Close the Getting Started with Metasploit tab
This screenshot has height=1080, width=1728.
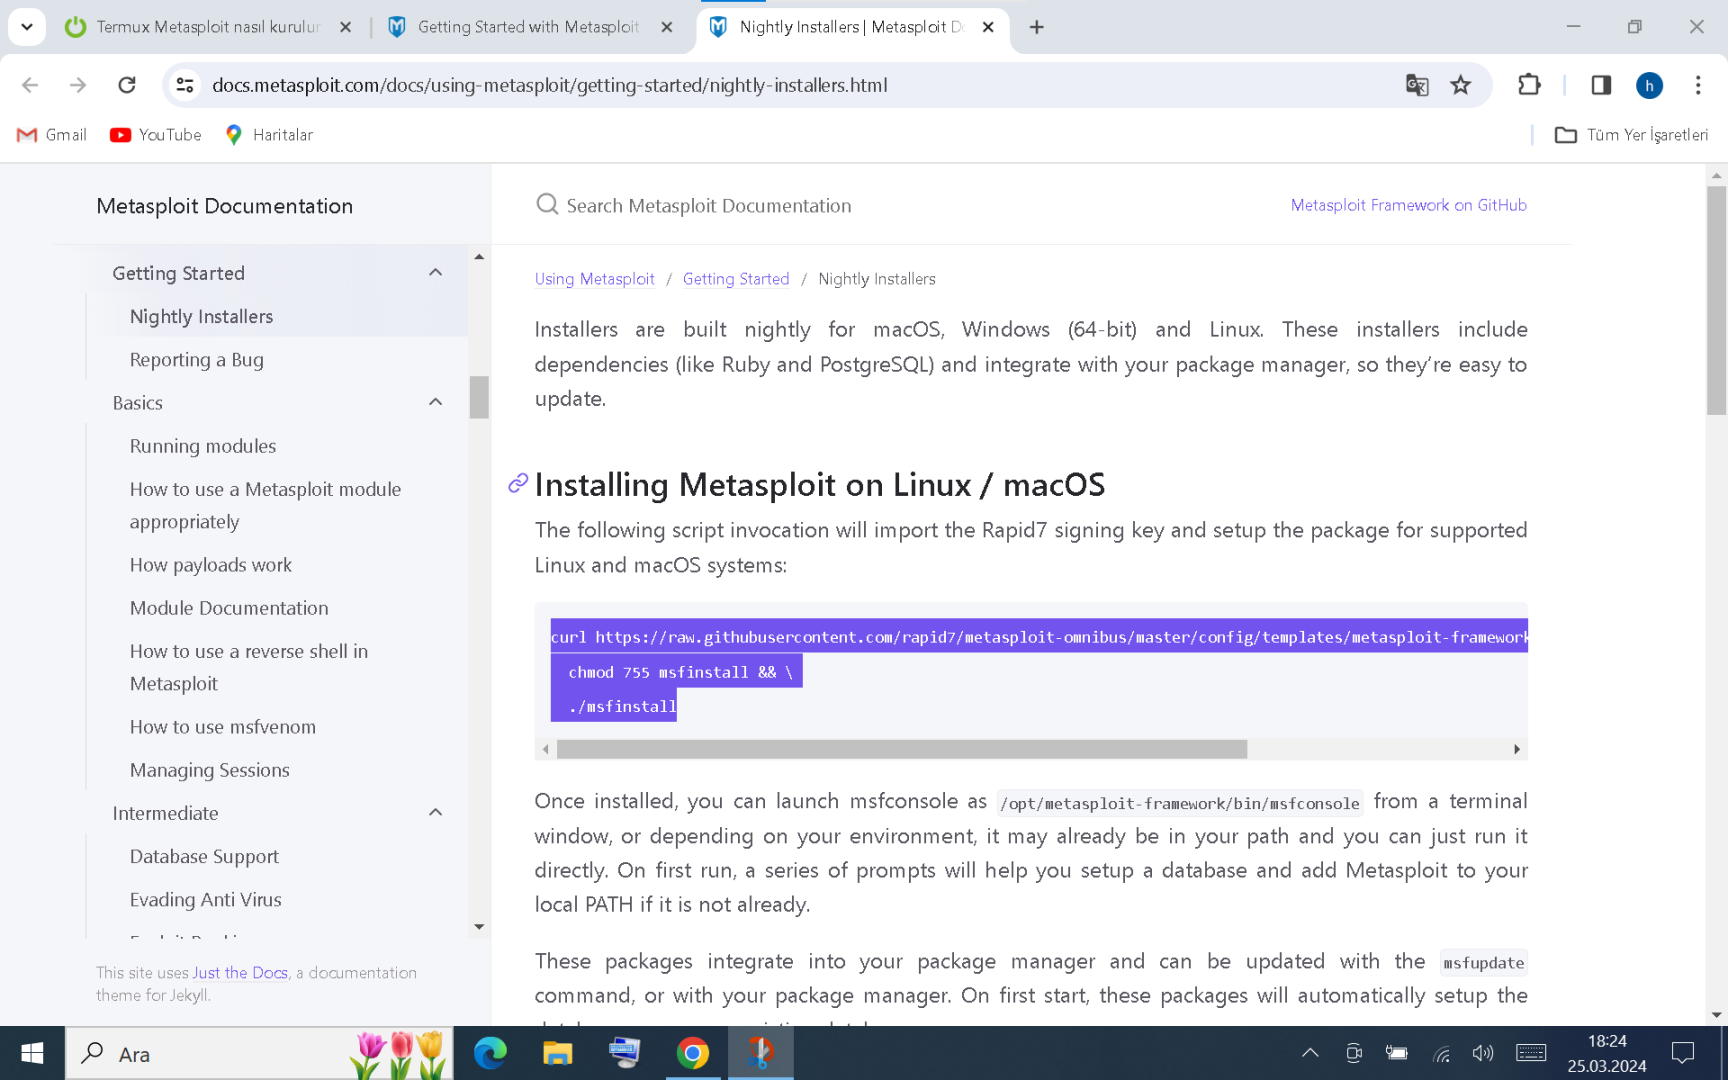click(667, 27)
